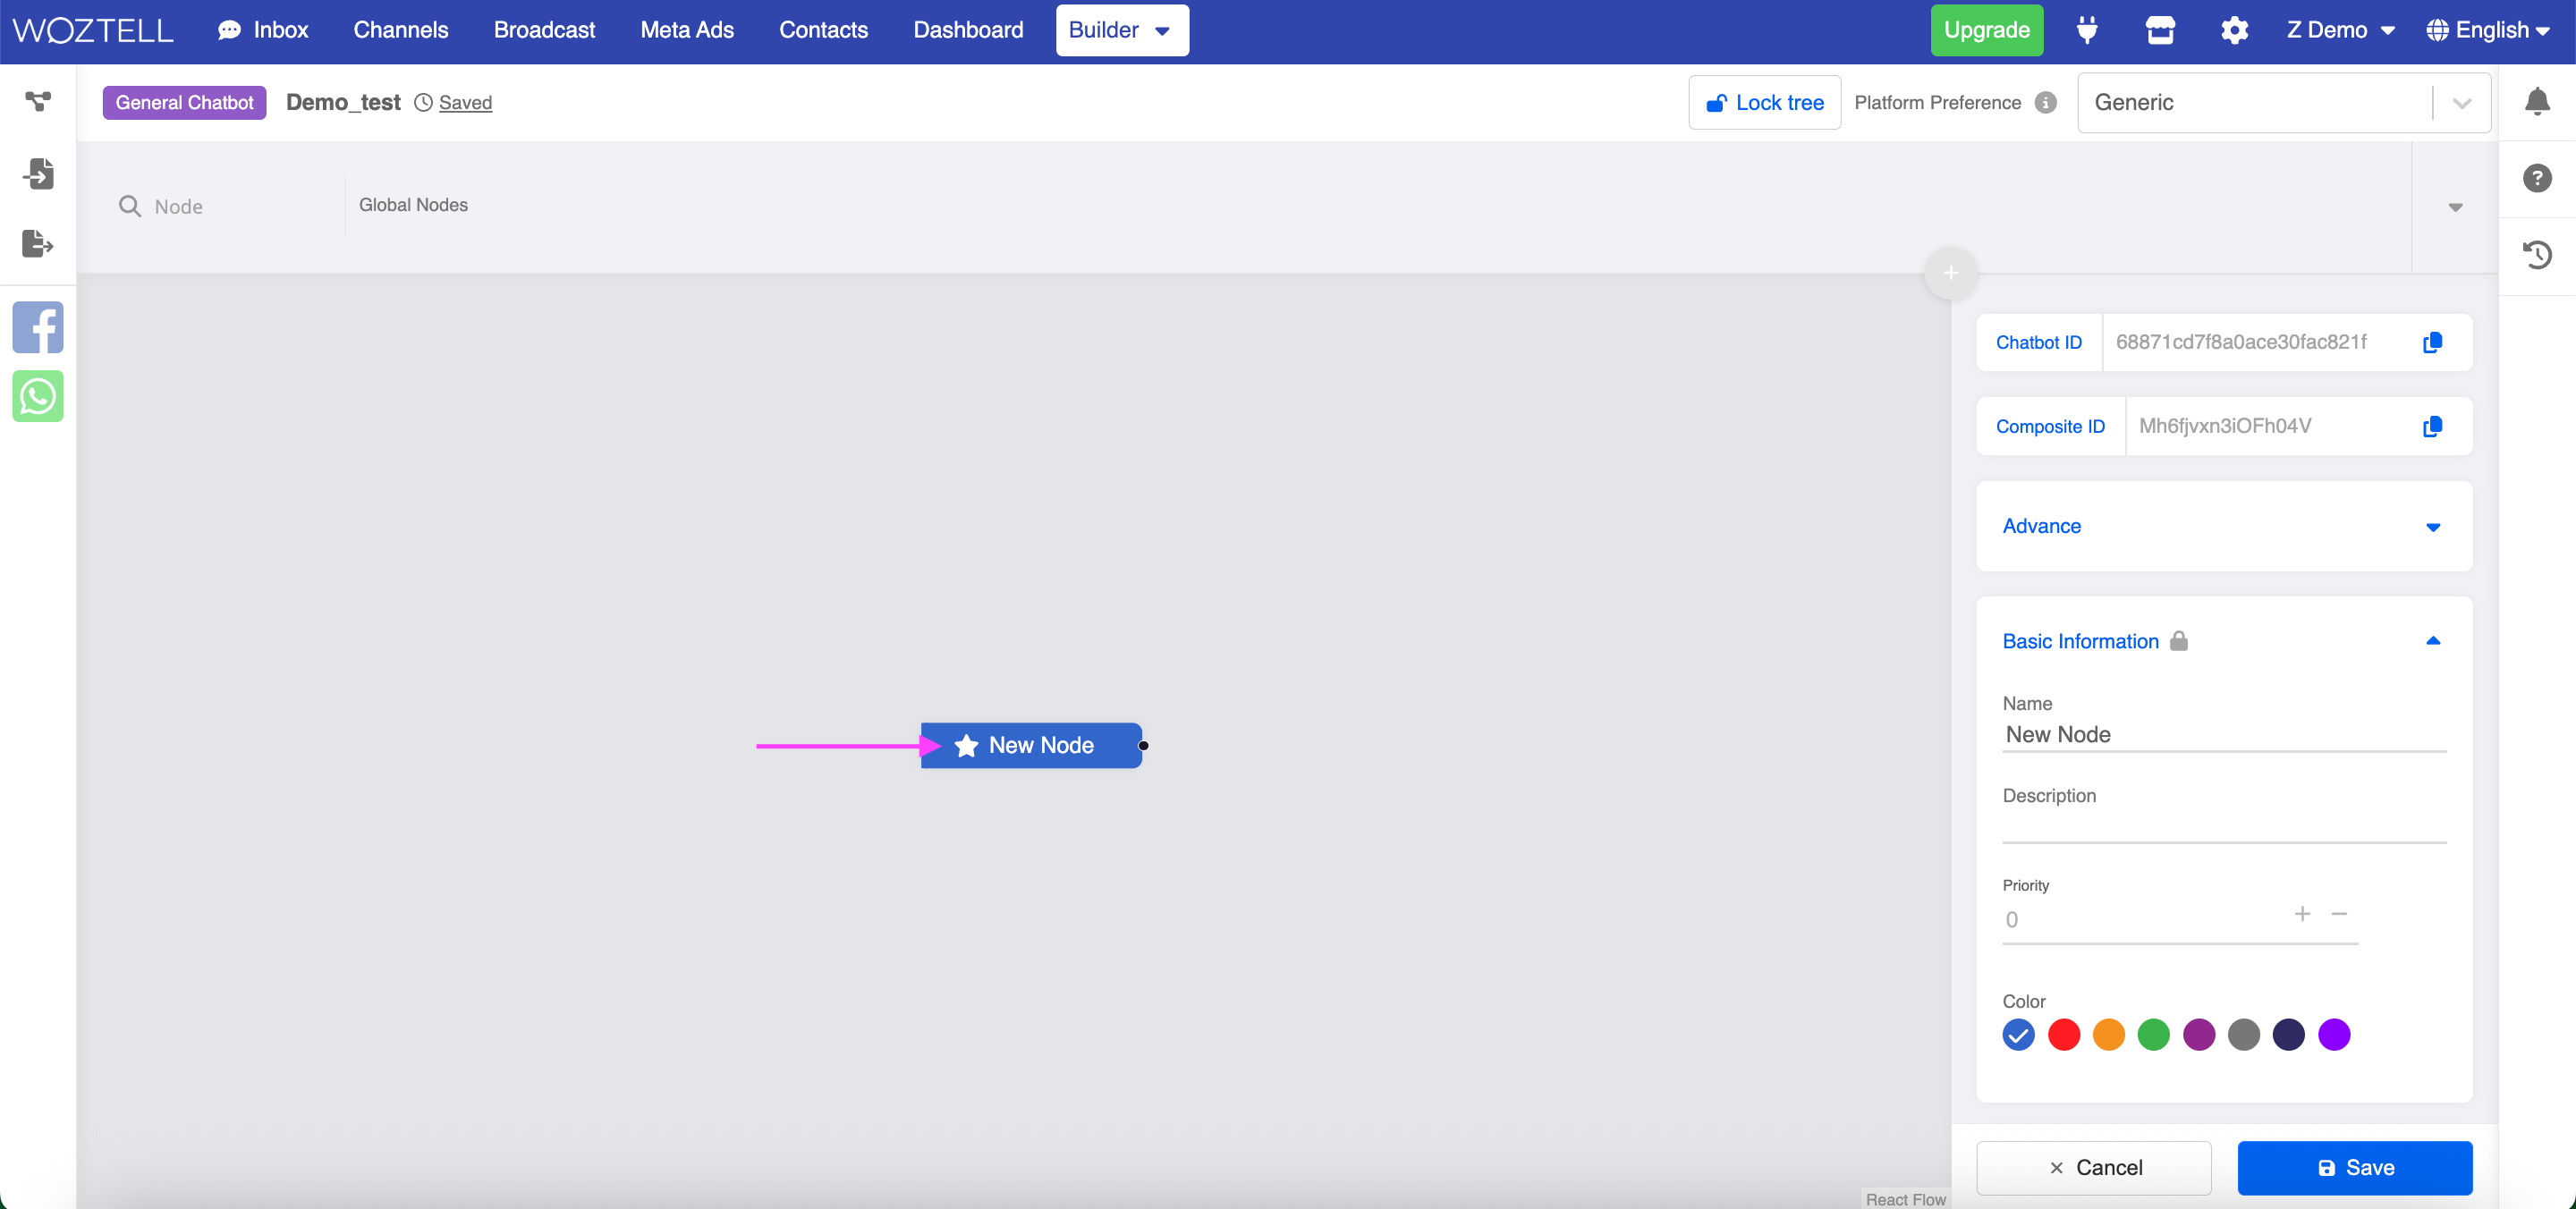This screenshot has height=1209, width=2576.
Task: Click the lock icon beside Basic Information
Action: pos(2179,641)
